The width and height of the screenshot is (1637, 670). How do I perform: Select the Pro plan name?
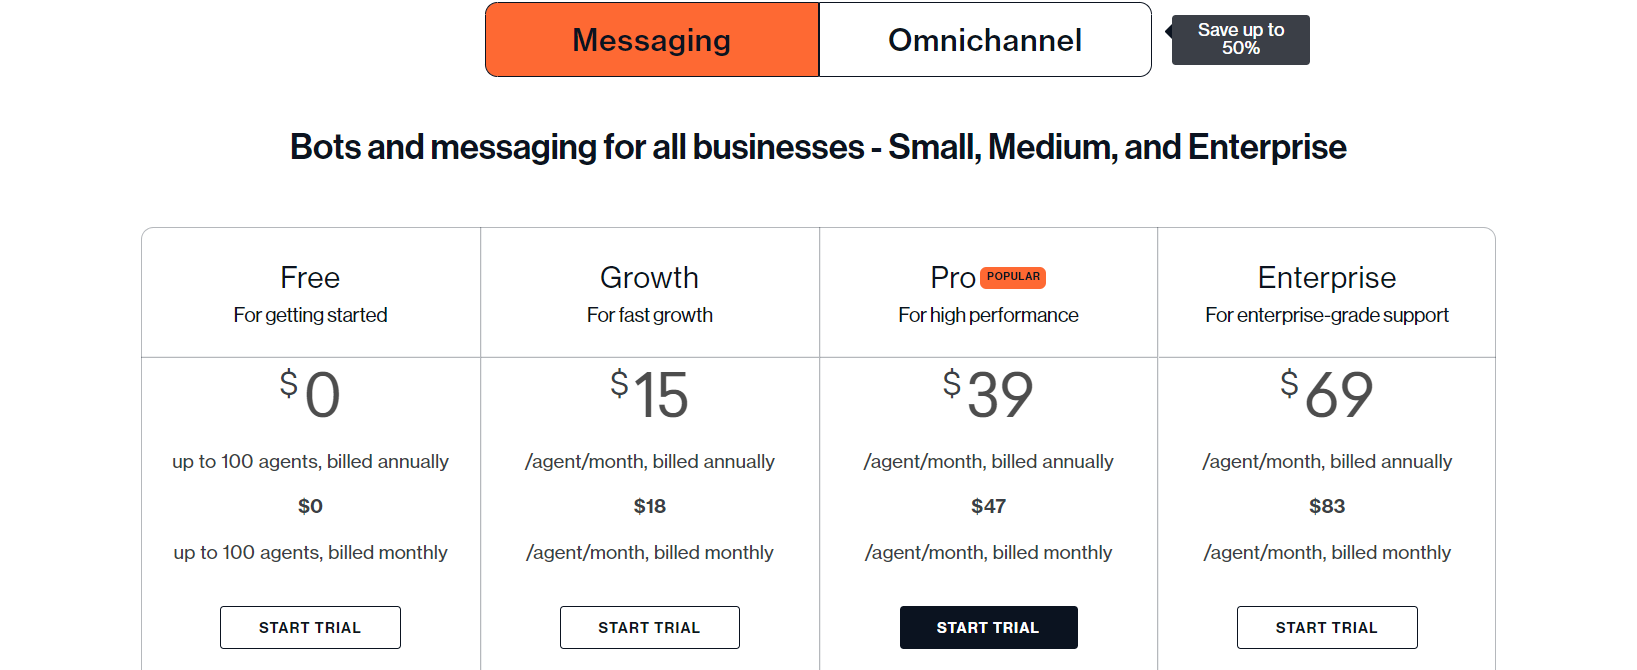pyautogui.click(x=952, y=277)
